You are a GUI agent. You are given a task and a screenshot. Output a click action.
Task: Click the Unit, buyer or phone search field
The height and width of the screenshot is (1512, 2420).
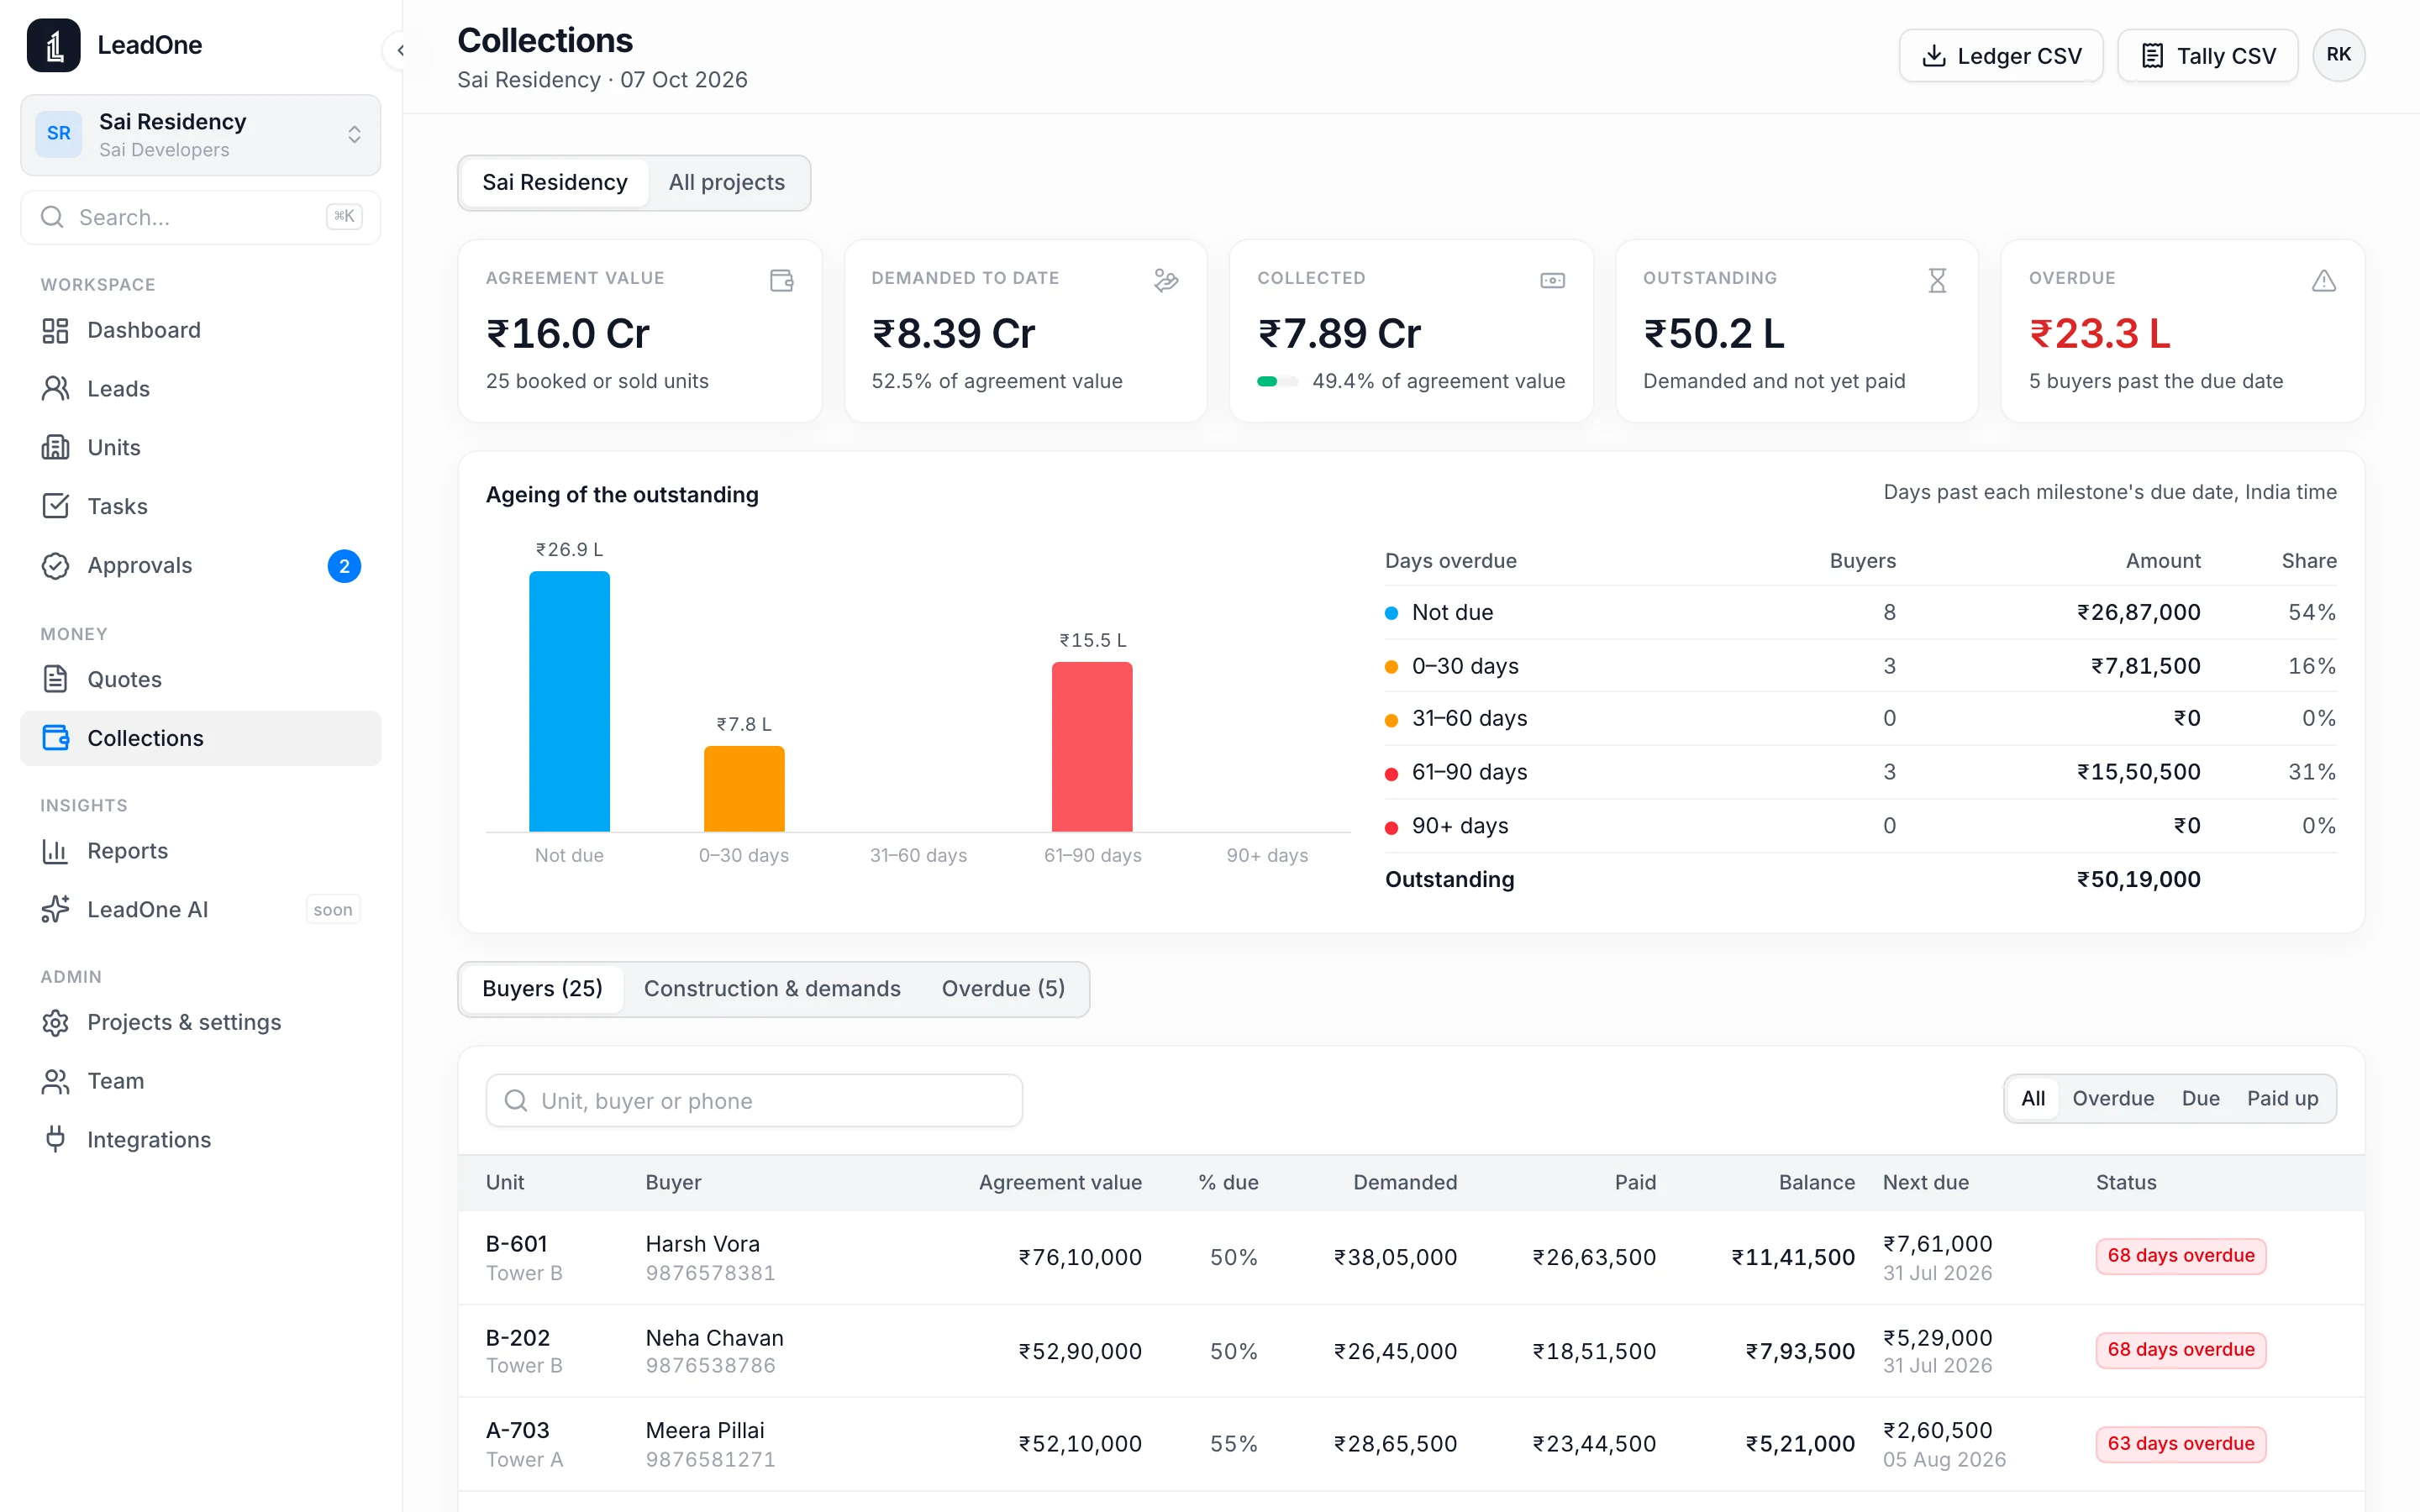coord(754,1100)
